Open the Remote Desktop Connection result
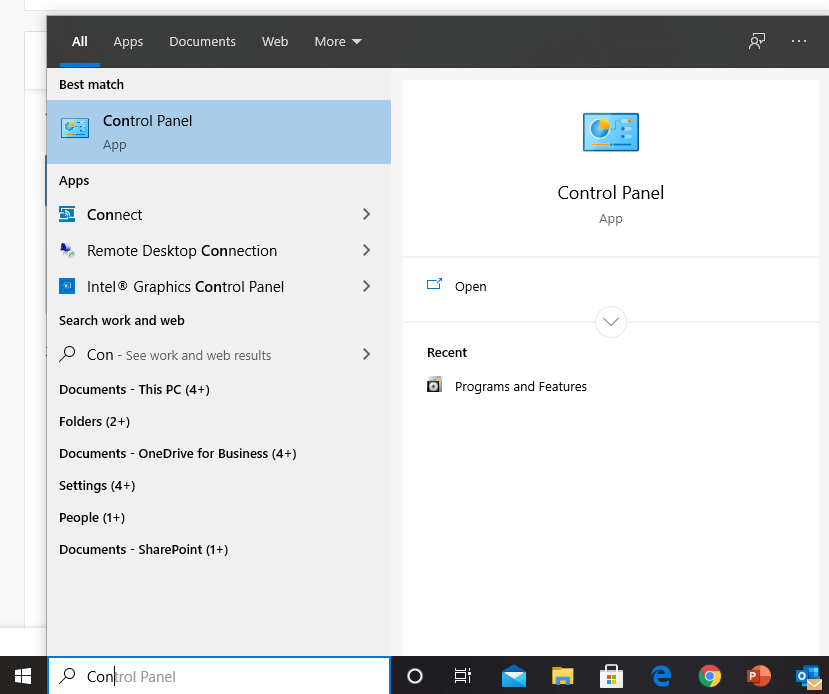The height and width of the screenshot is (694, 829). click(219, 250)
